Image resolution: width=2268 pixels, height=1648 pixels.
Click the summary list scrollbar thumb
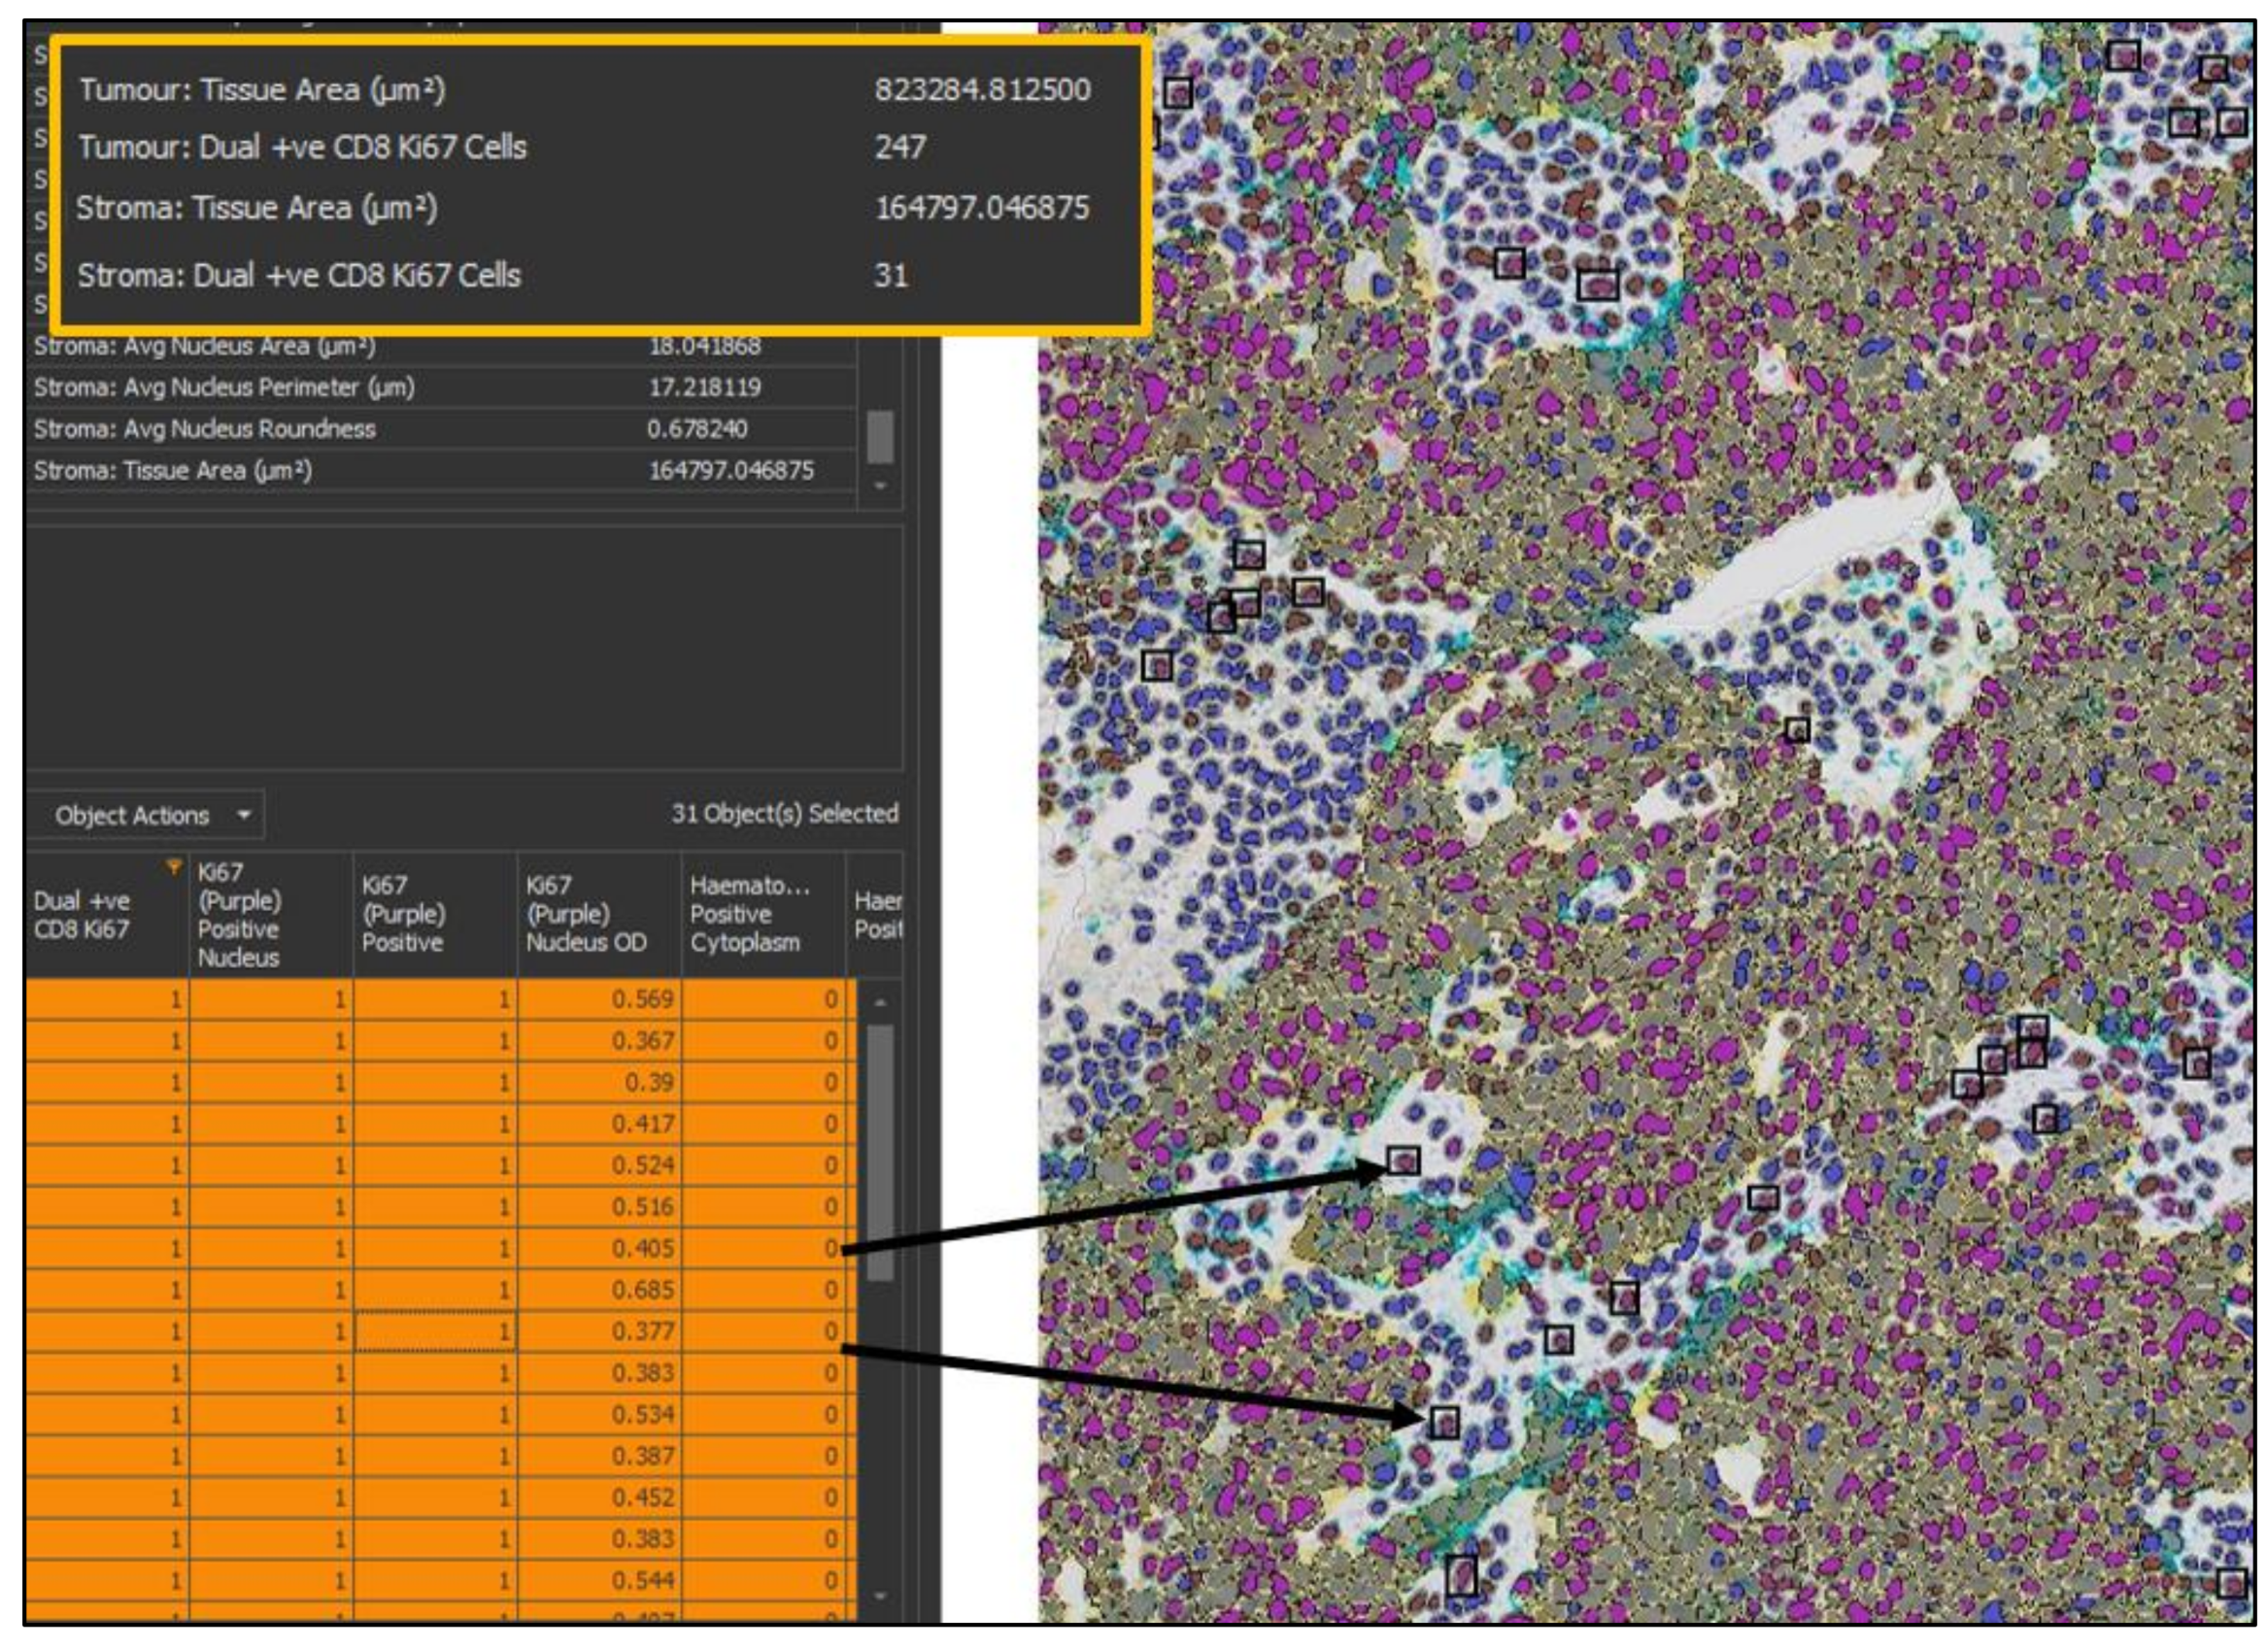tap(880, 437)
